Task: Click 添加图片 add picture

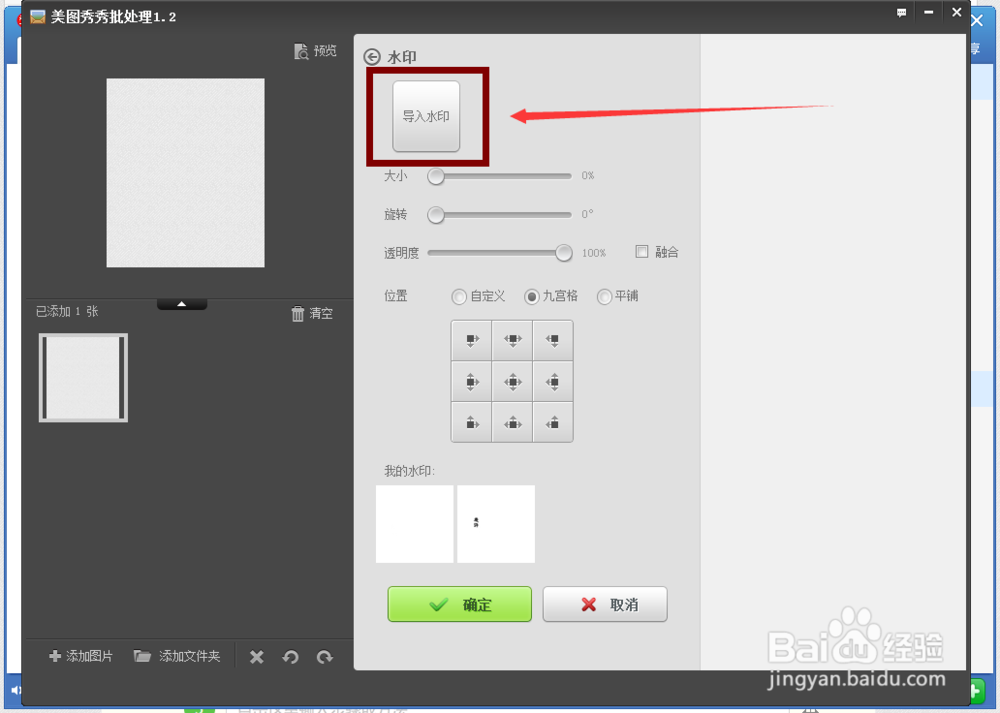Action: click(x=81, y=656)
